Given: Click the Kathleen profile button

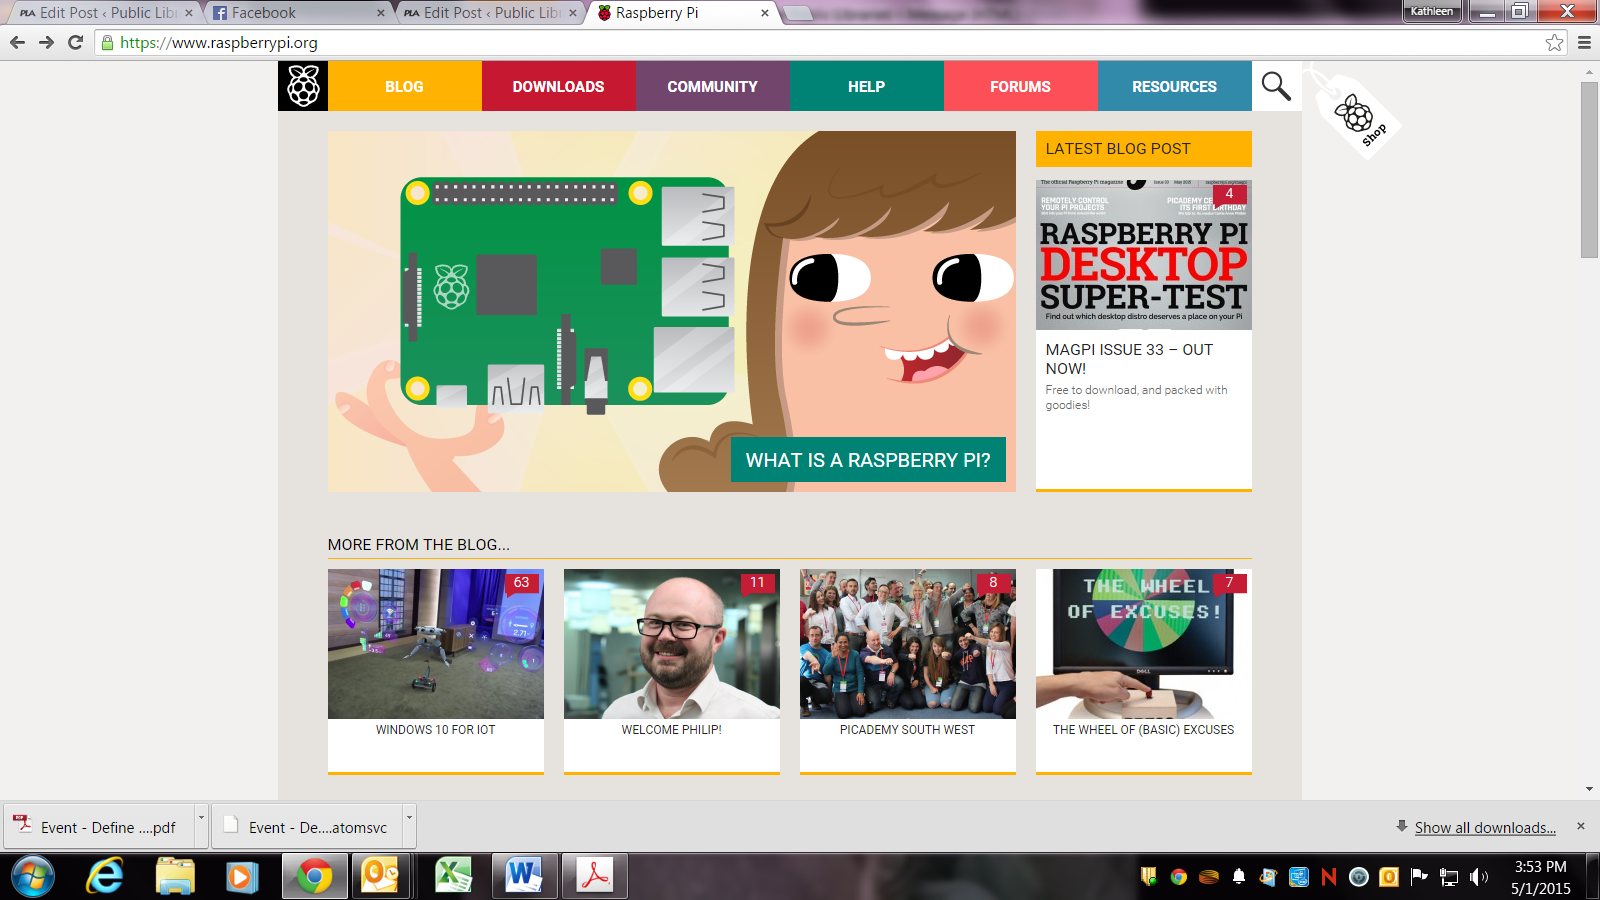Looking at the screenshot, I should [x=1432, y=11].
